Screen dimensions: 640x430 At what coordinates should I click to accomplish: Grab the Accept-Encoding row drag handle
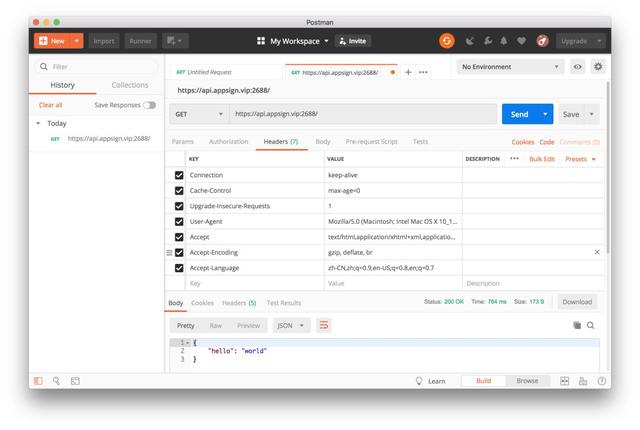169,253
